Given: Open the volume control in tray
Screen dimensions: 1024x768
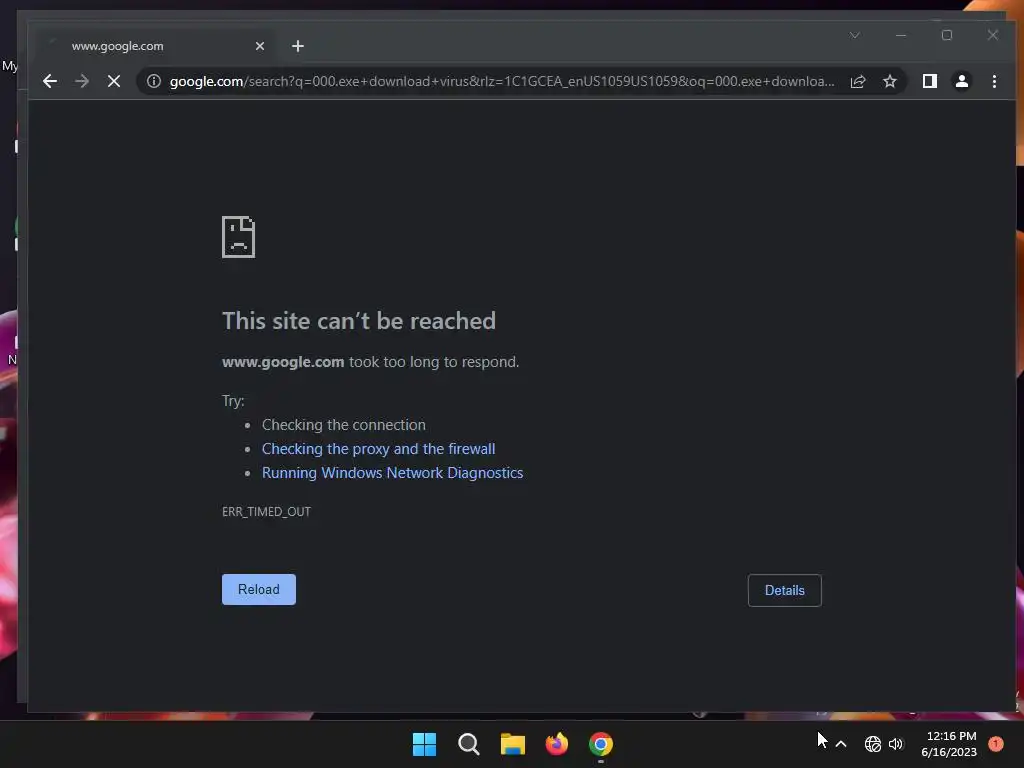Looking at the screenshot, I should point(896,744).
